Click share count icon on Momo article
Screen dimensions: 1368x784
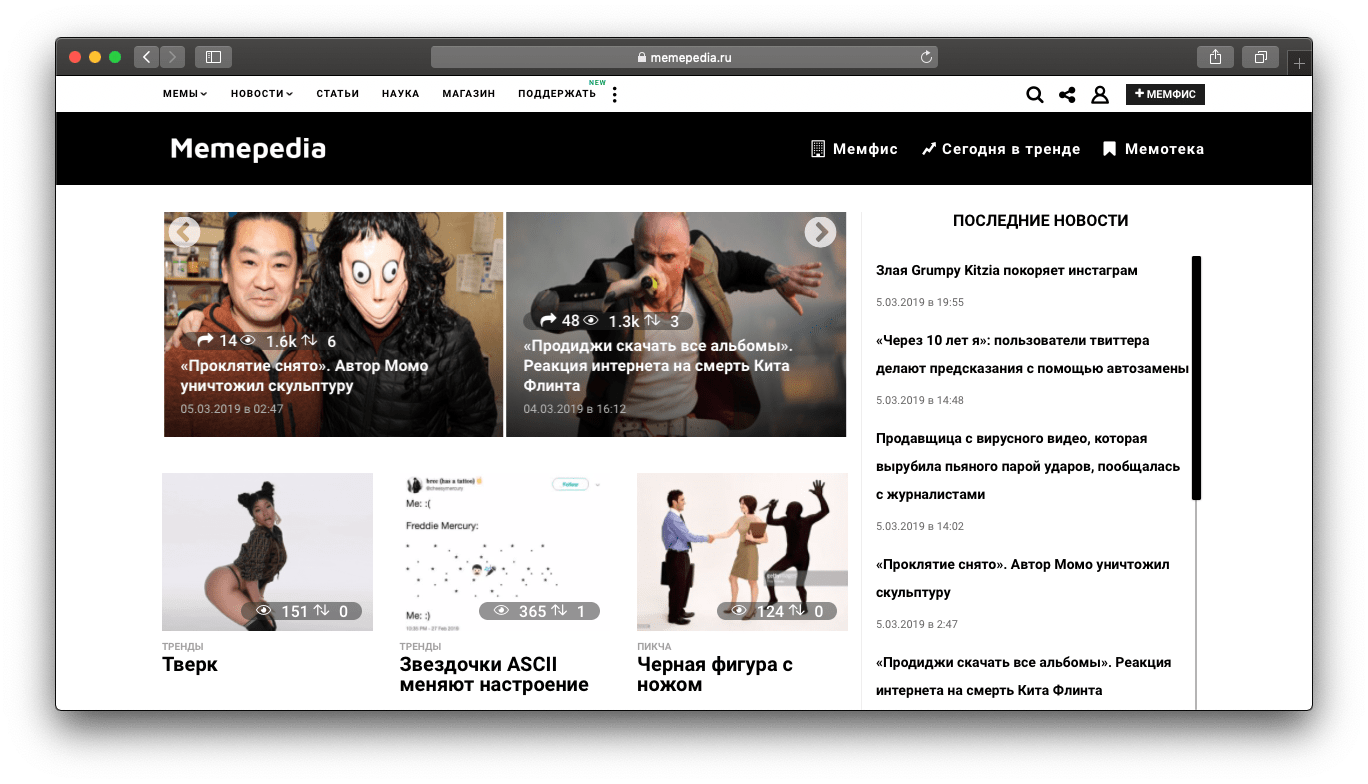tap(206, 341)
